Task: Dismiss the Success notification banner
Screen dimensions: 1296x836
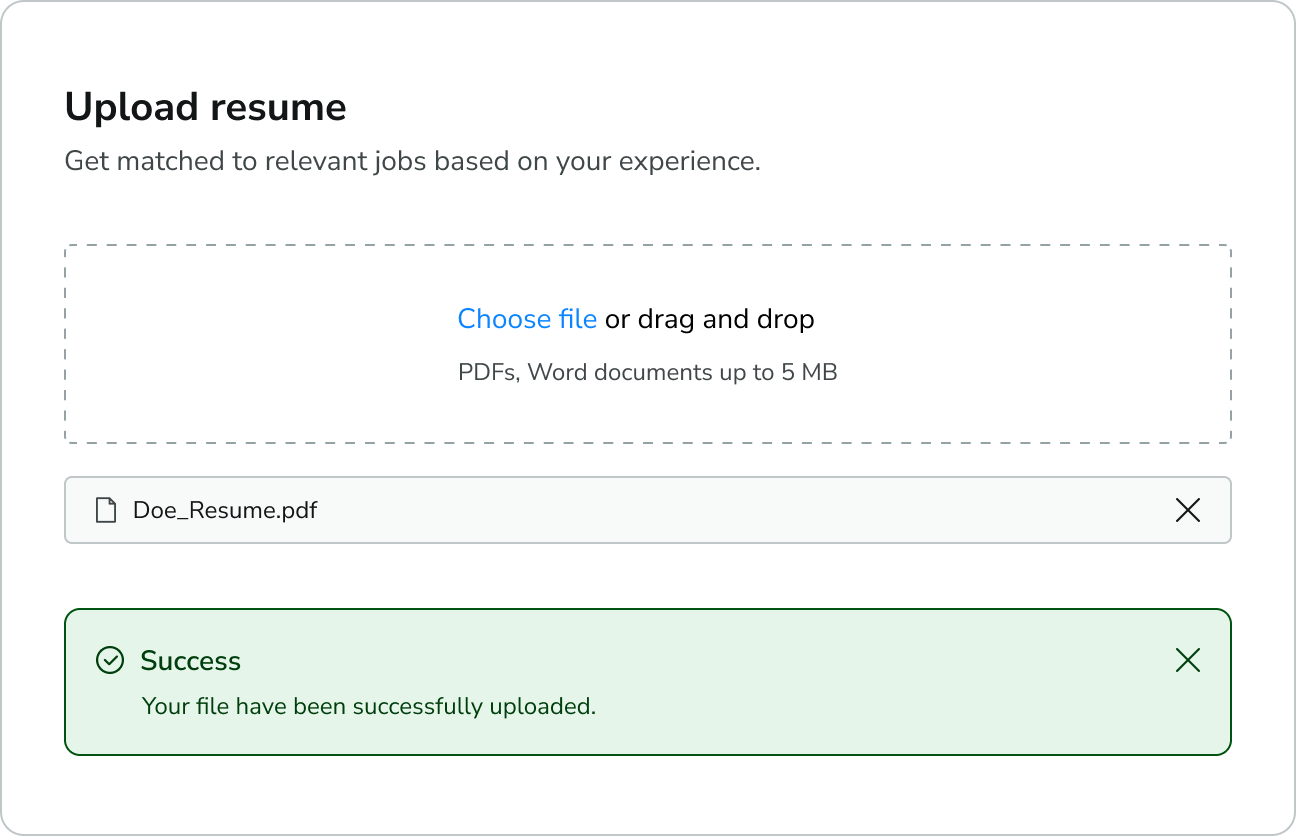Action: click(x=1187, y=660)
